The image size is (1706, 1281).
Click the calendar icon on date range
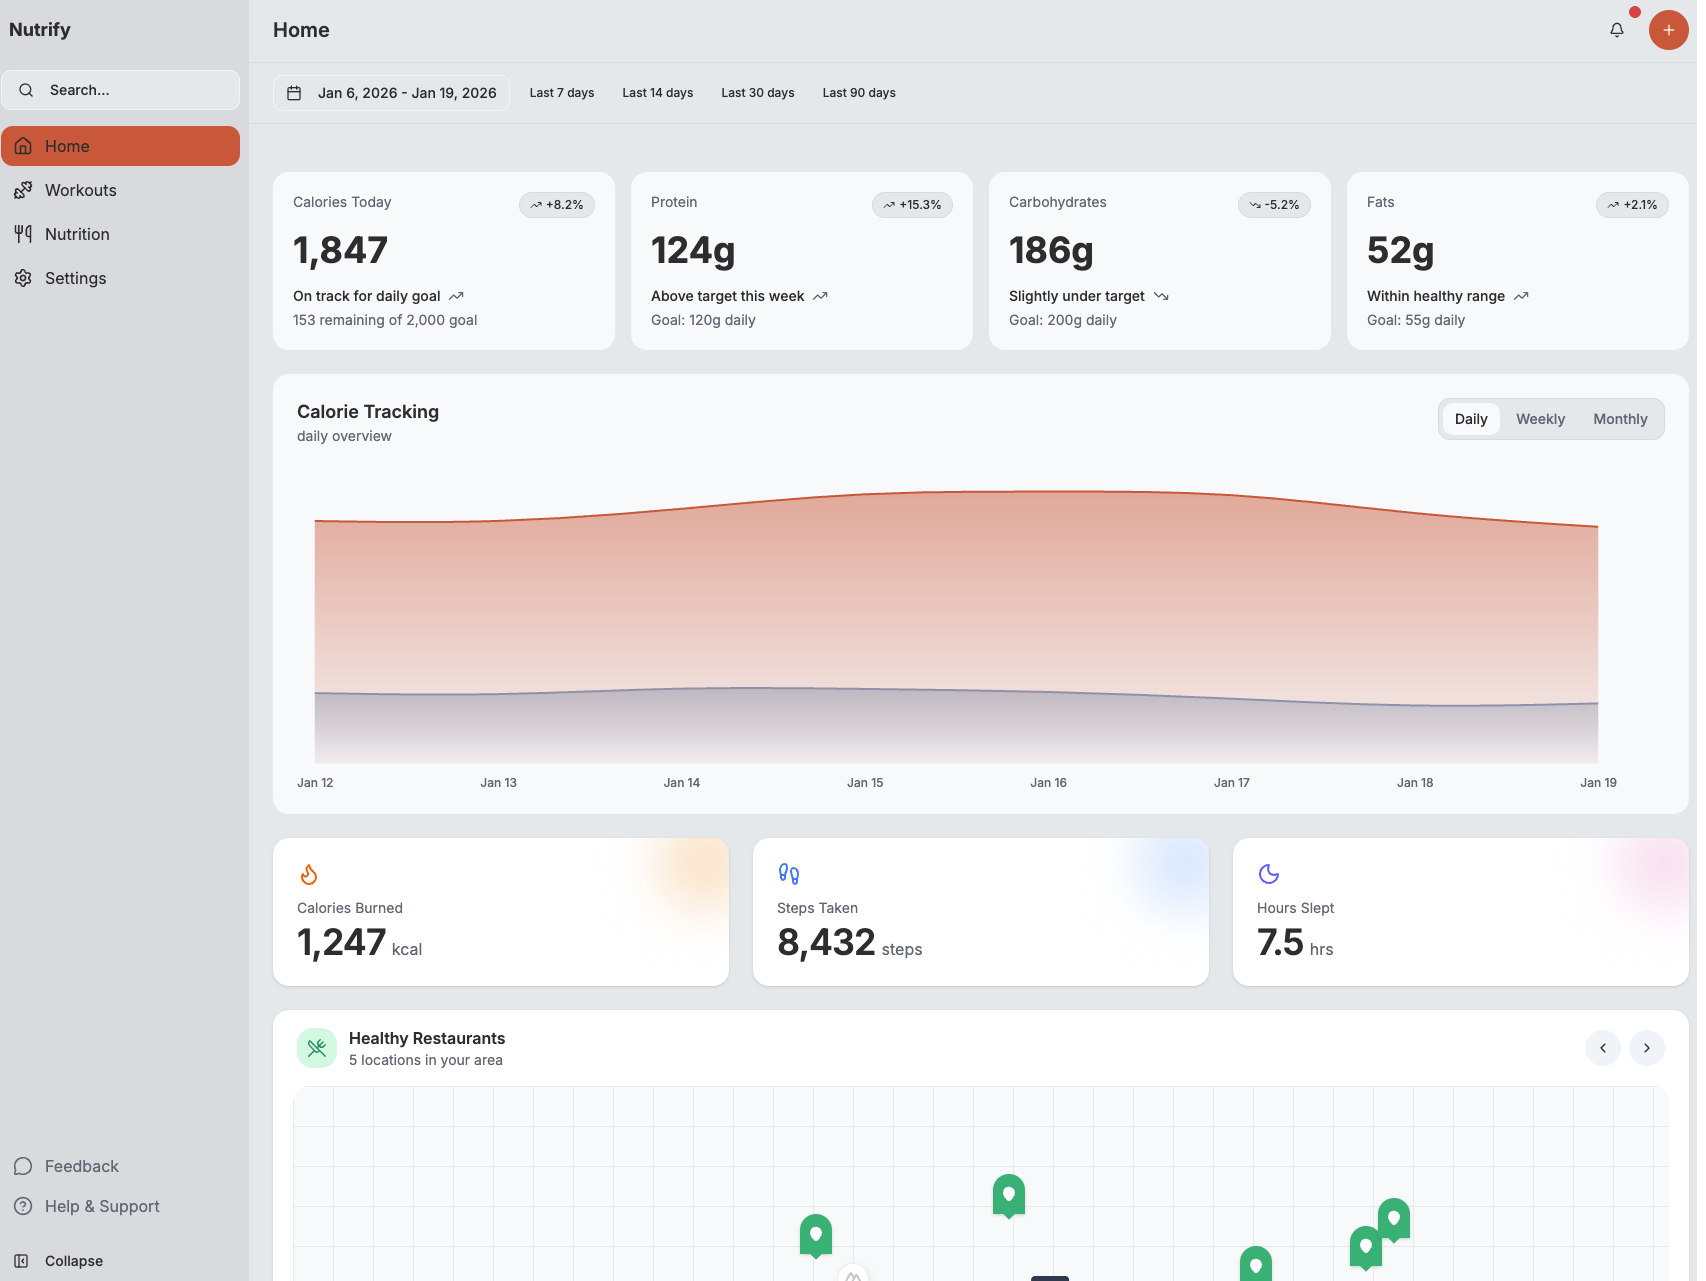click(295, 92)
